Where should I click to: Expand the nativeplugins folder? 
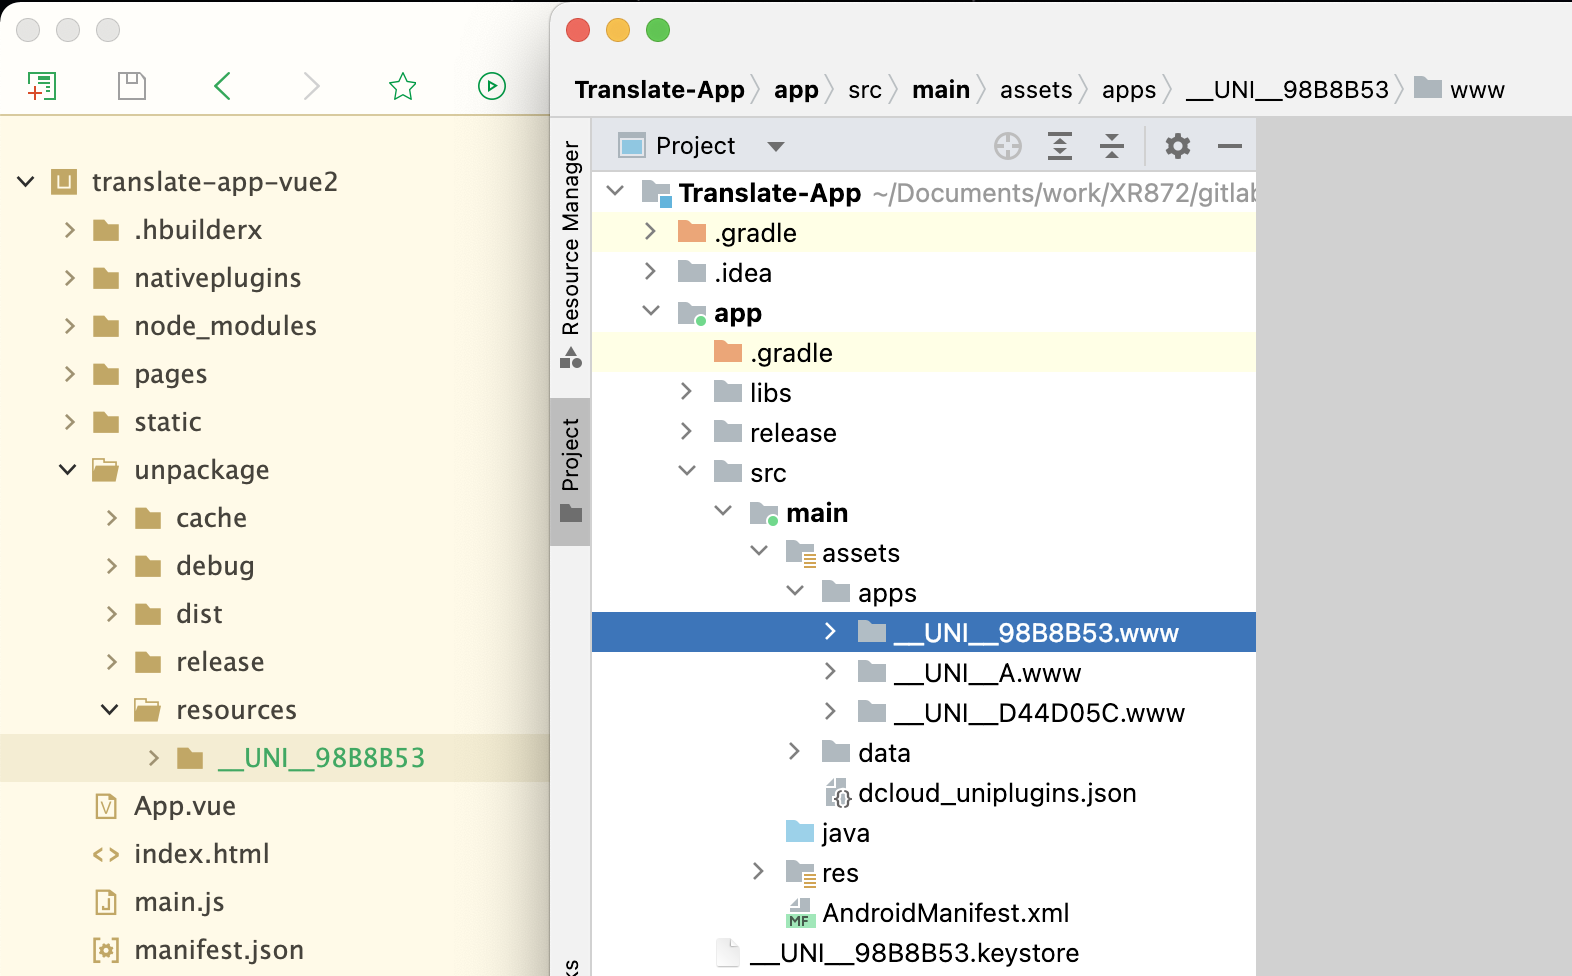click(x=69, y=278)
